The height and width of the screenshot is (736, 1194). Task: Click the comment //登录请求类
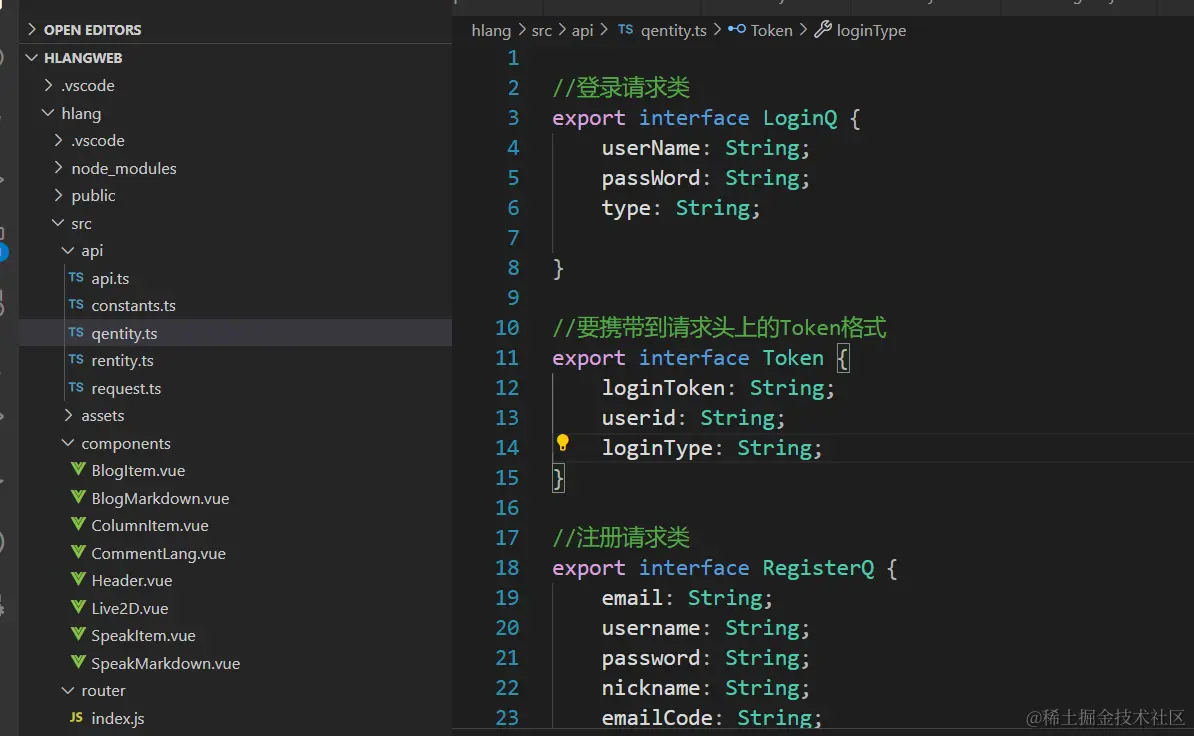(x=621, y=88)
